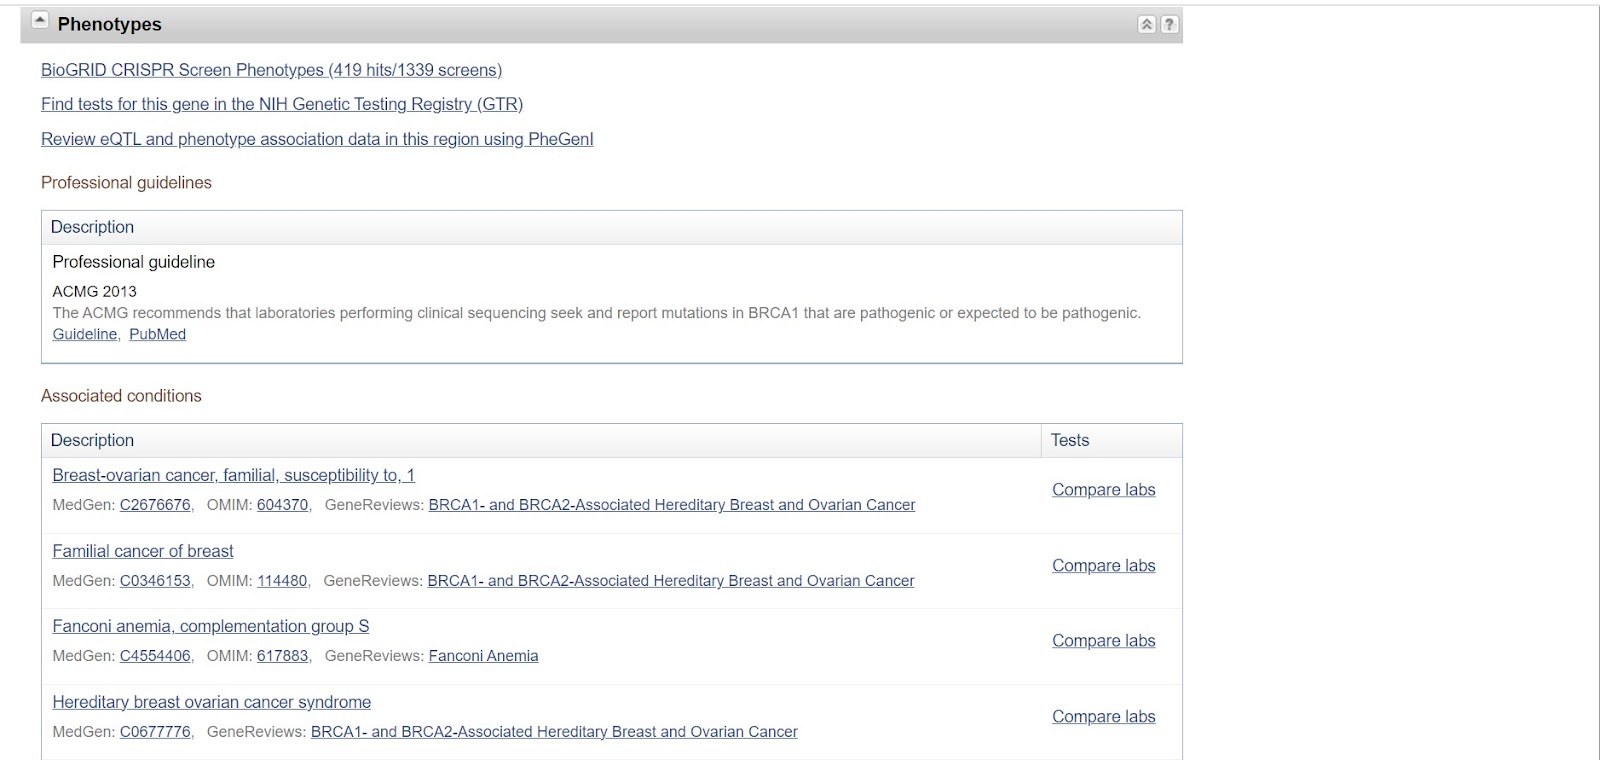The image size is (1600, 760).
Task: Open the PubMed link under ACMG 2013
Action: pyautogui.click(x=157, y=334)
